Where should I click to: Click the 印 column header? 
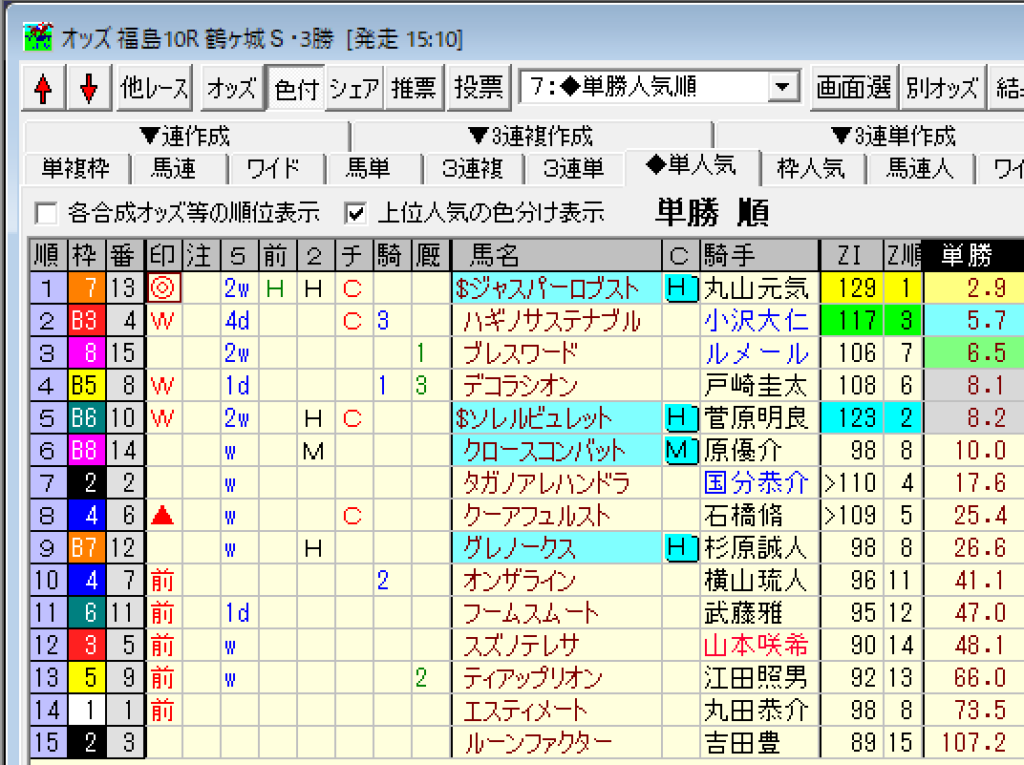coord(163,255)
